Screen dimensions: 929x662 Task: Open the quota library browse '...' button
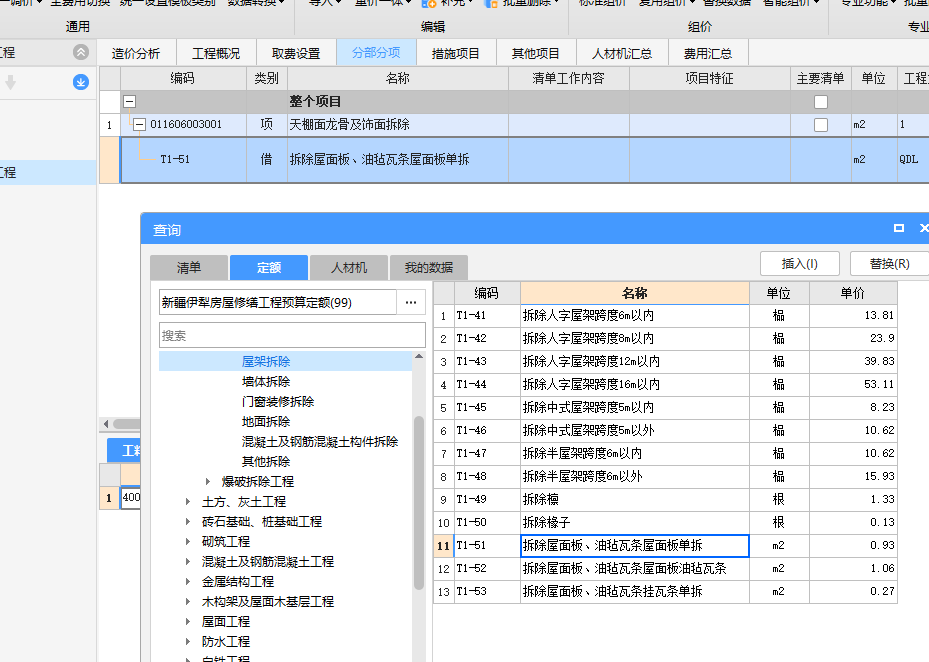pyautogui.click(x=411, y=302)
